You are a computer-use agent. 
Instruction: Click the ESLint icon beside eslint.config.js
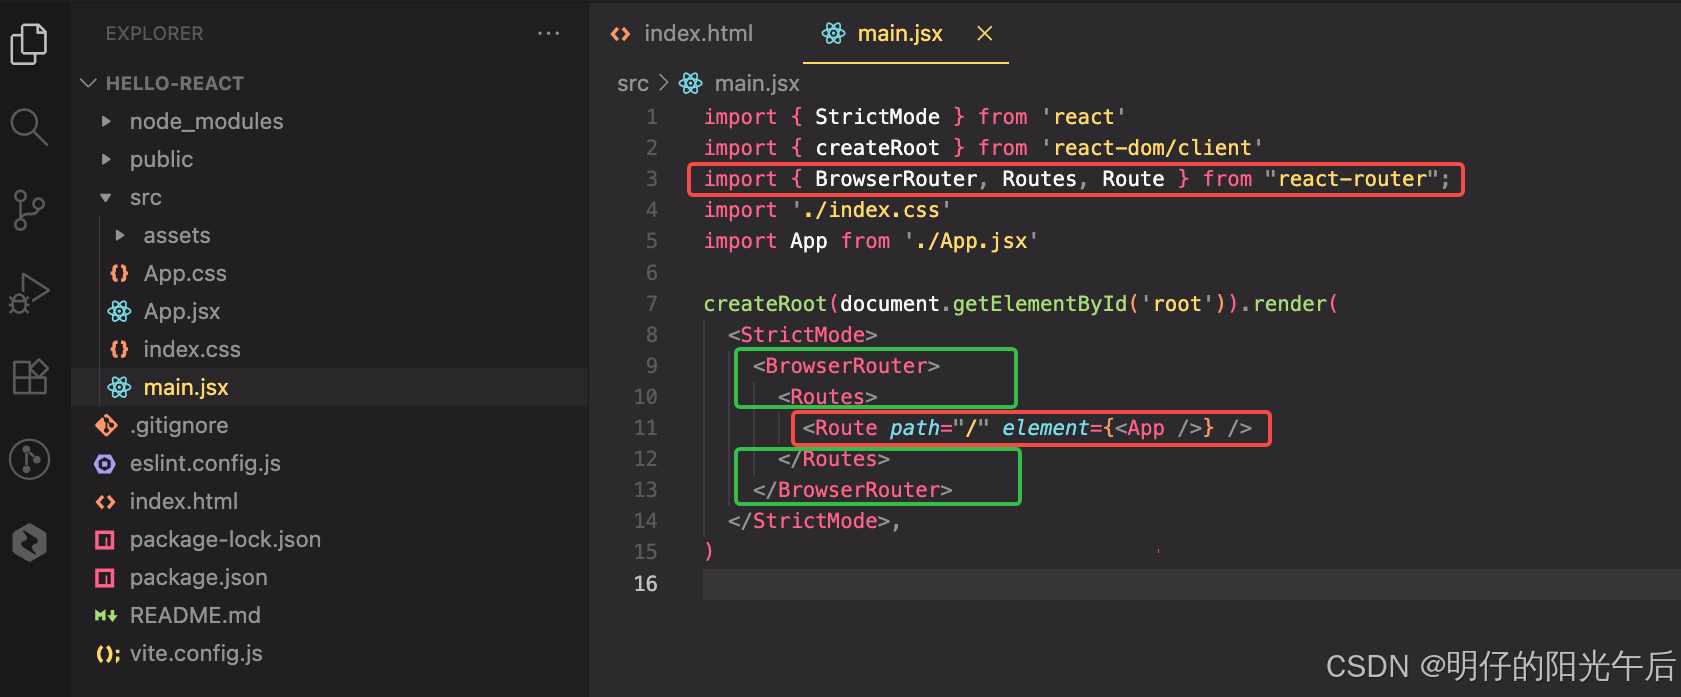(105, 463)
